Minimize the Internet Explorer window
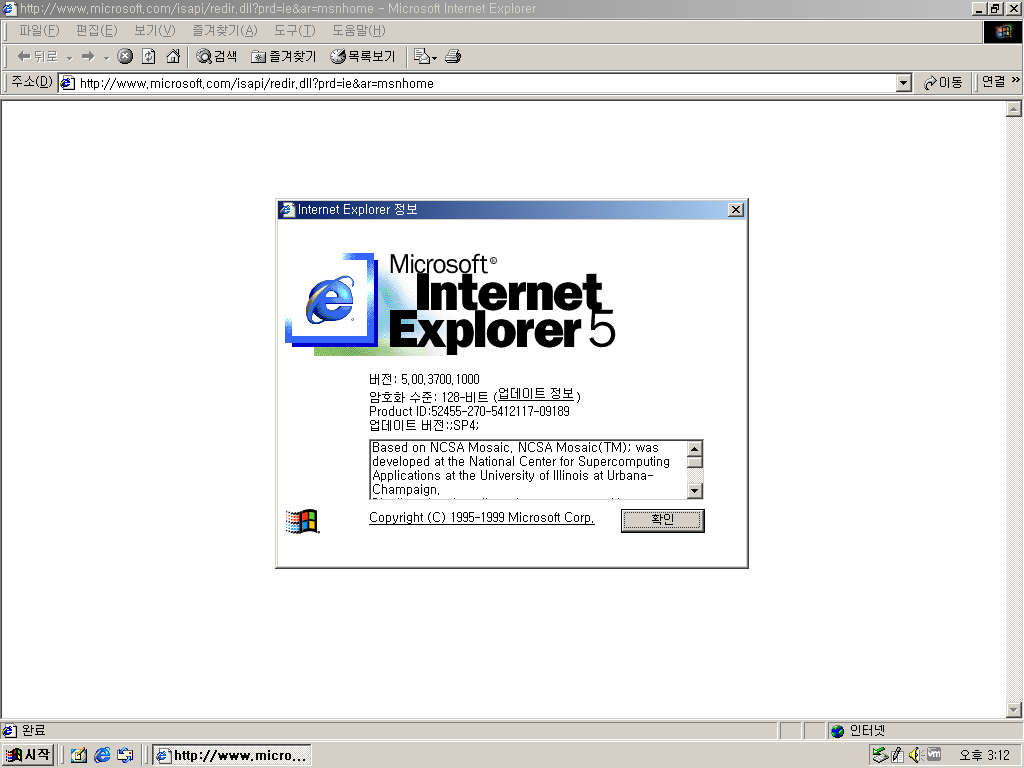Image resolution: width=1024 pixels, height=768 pixels. click(x=979, y=8)
